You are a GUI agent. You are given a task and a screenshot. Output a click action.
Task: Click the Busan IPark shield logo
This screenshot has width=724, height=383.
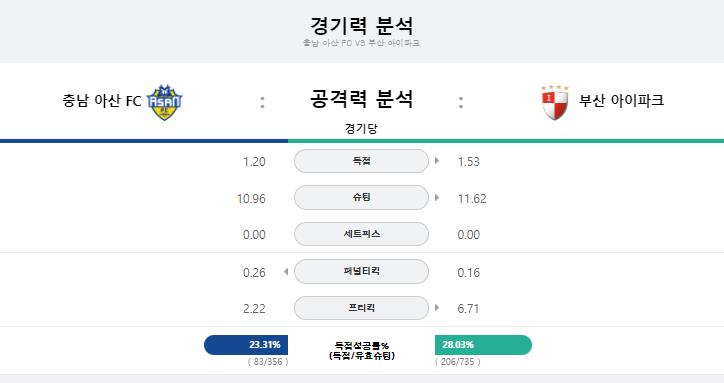click(555, 103)
